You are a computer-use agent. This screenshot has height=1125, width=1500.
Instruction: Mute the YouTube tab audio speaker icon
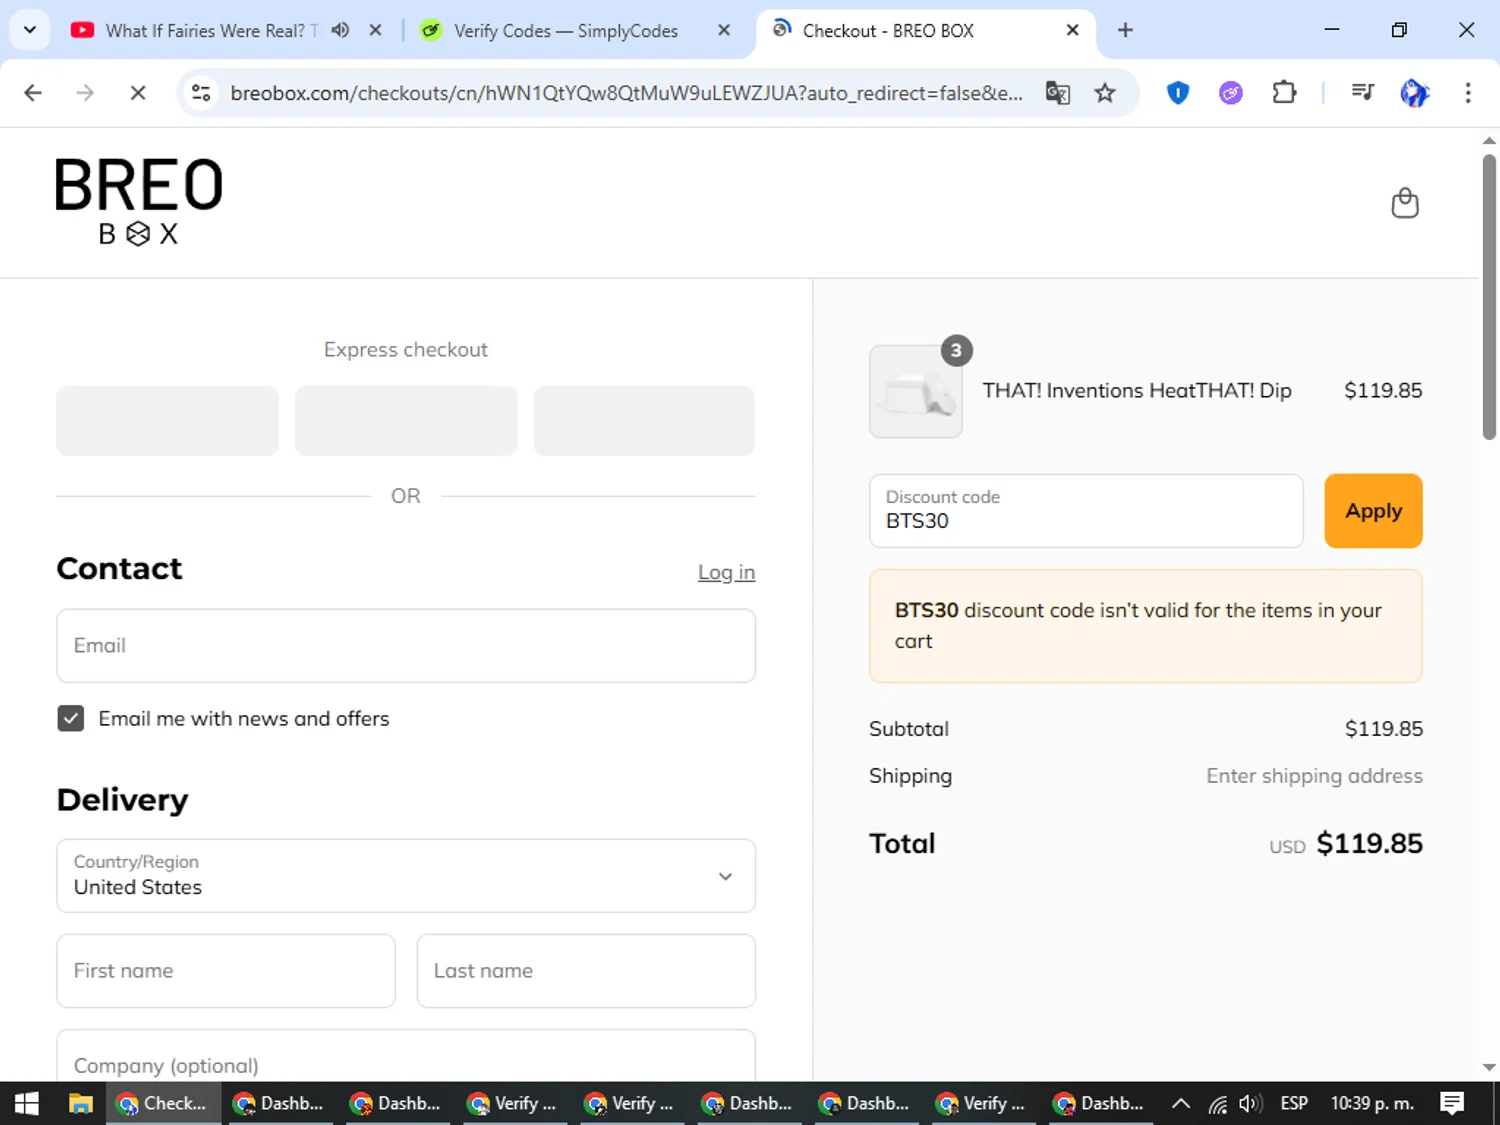click(x=341, y=30)
